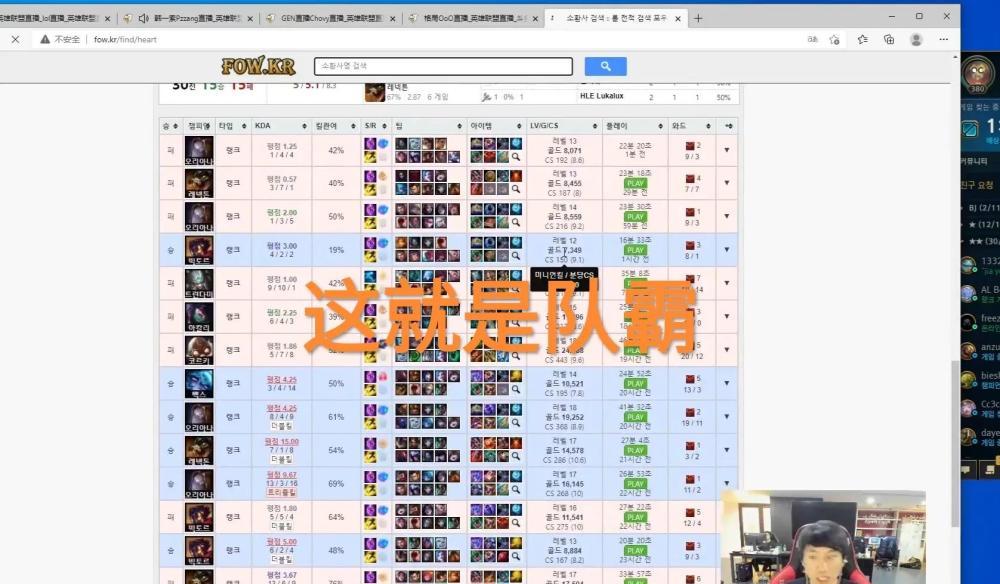Sort table by LV/G/CS column header

563,126
